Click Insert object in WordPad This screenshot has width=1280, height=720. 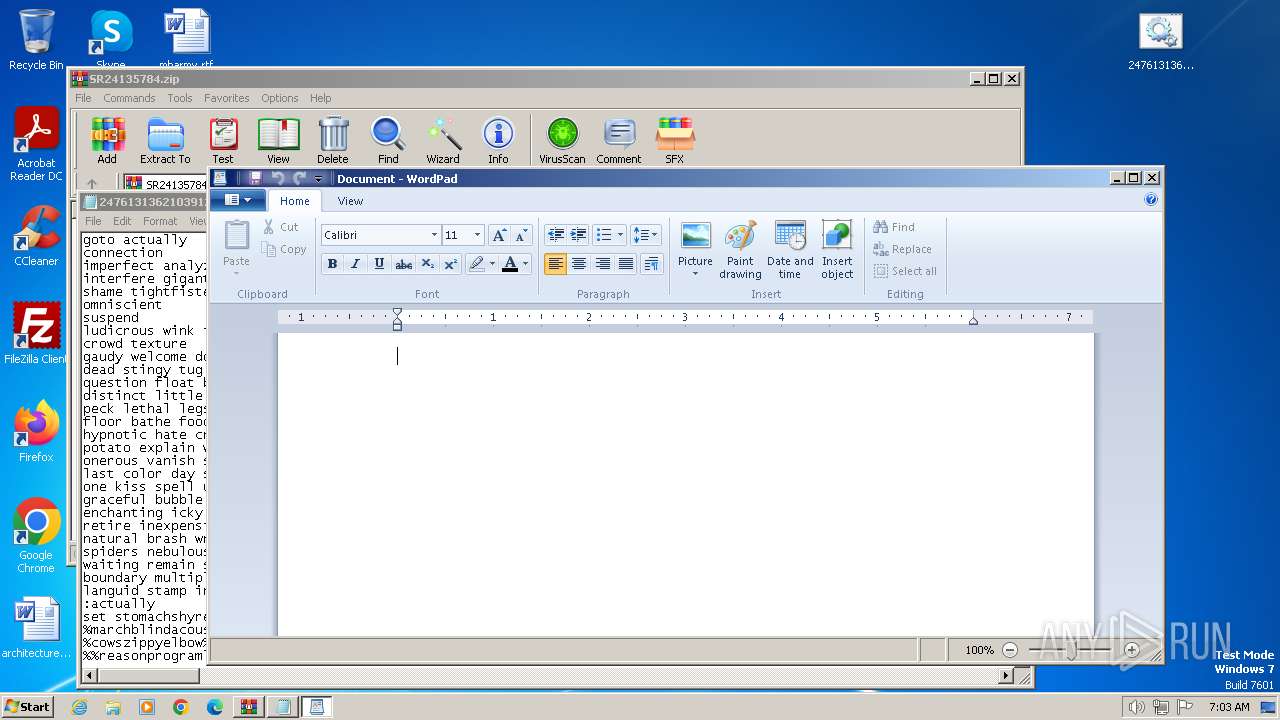[x=837, y=250]
